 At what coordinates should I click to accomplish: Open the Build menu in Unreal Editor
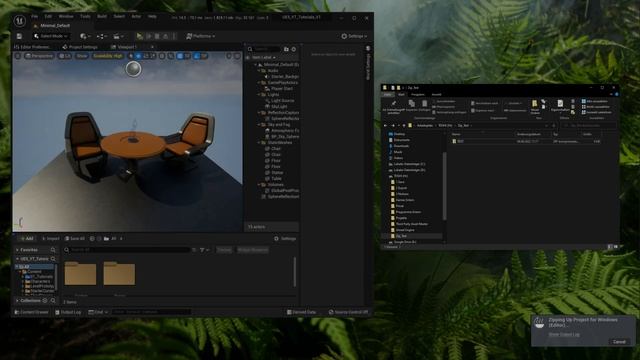coord(102,17)
